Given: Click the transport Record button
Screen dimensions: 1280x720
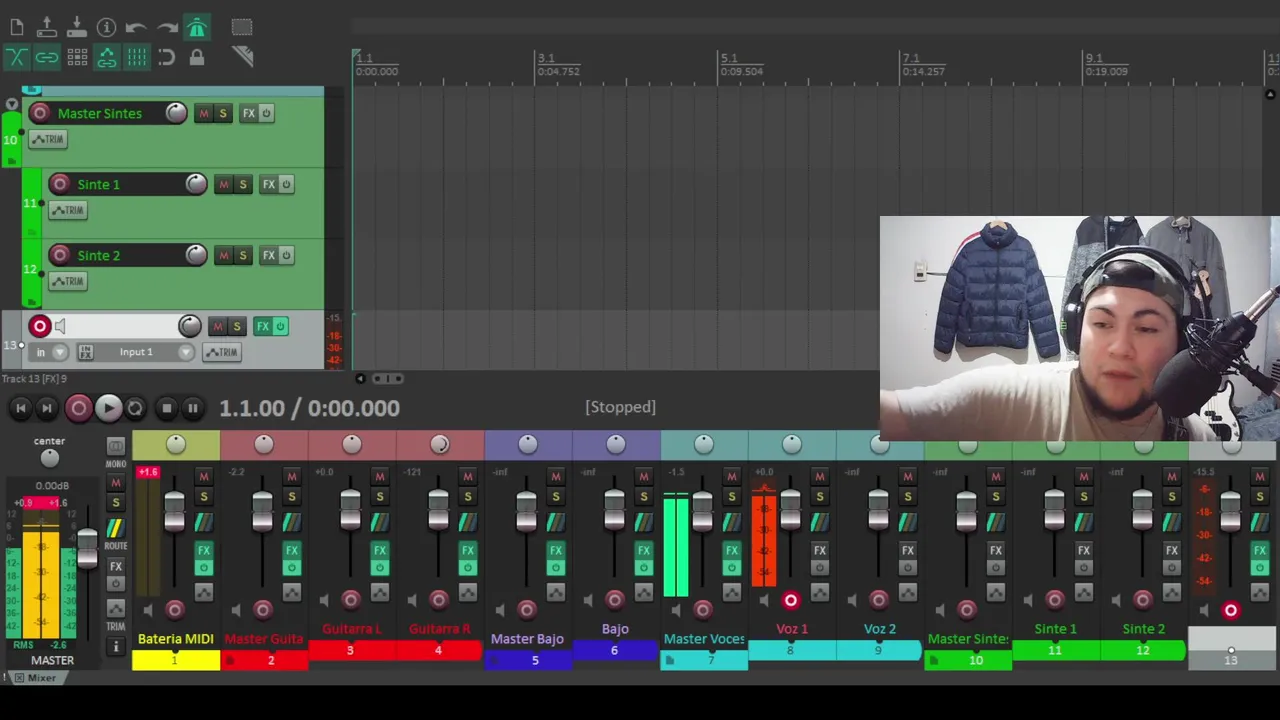Looking at the screenshot, I should coord(78,408).
